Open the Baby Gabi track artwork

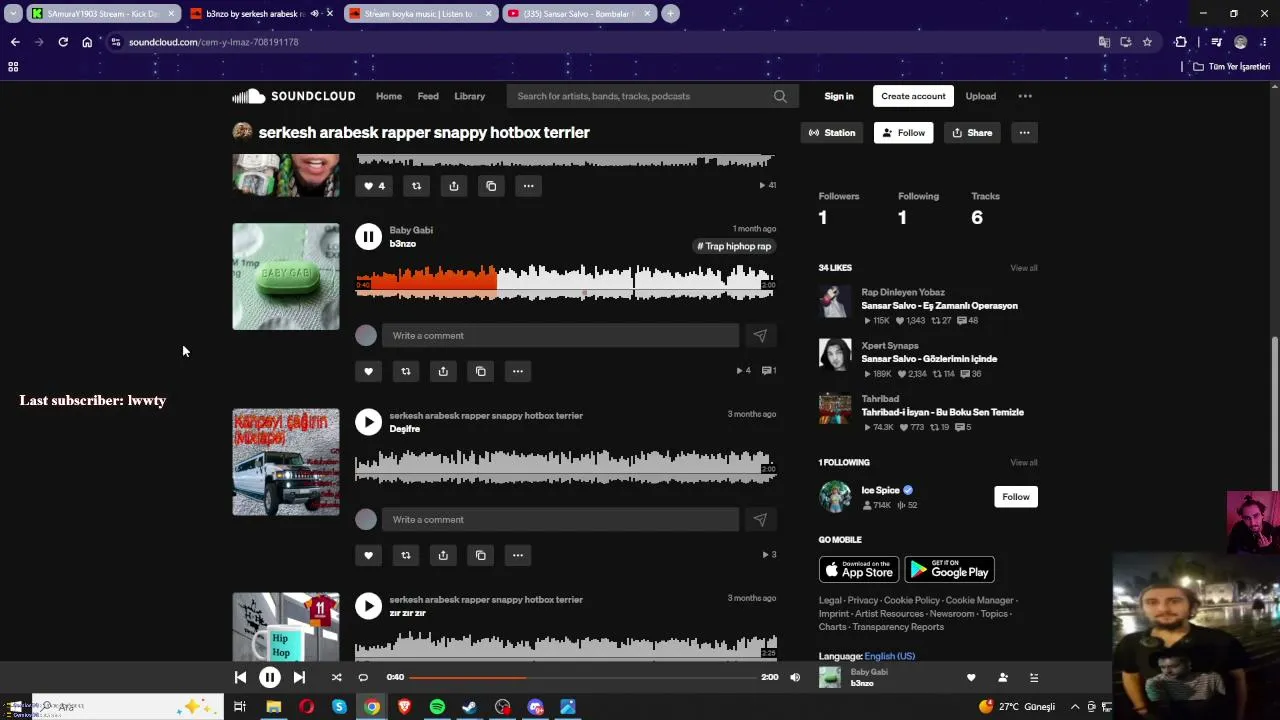[x=286, y=276]
